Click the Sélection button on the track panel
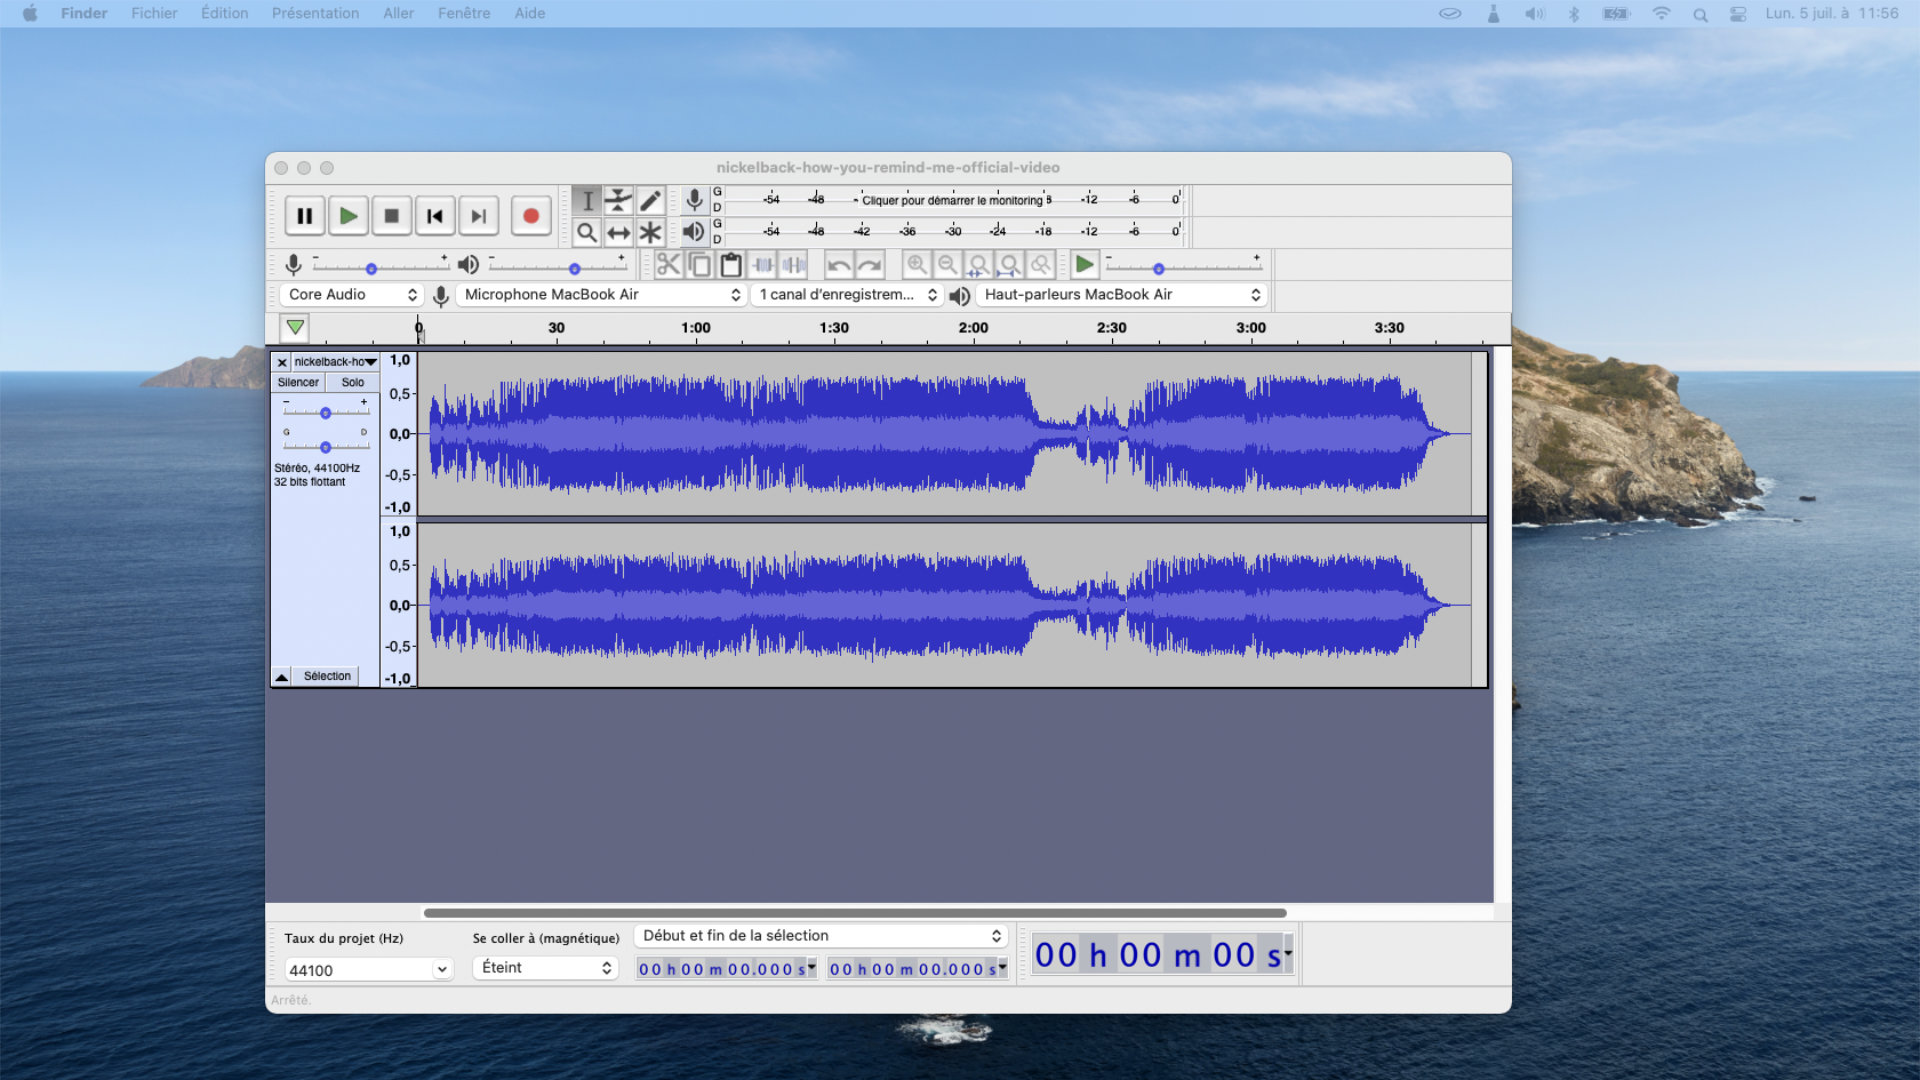1920x1080 pixels. pyautogui.click(x=327, y=677)
